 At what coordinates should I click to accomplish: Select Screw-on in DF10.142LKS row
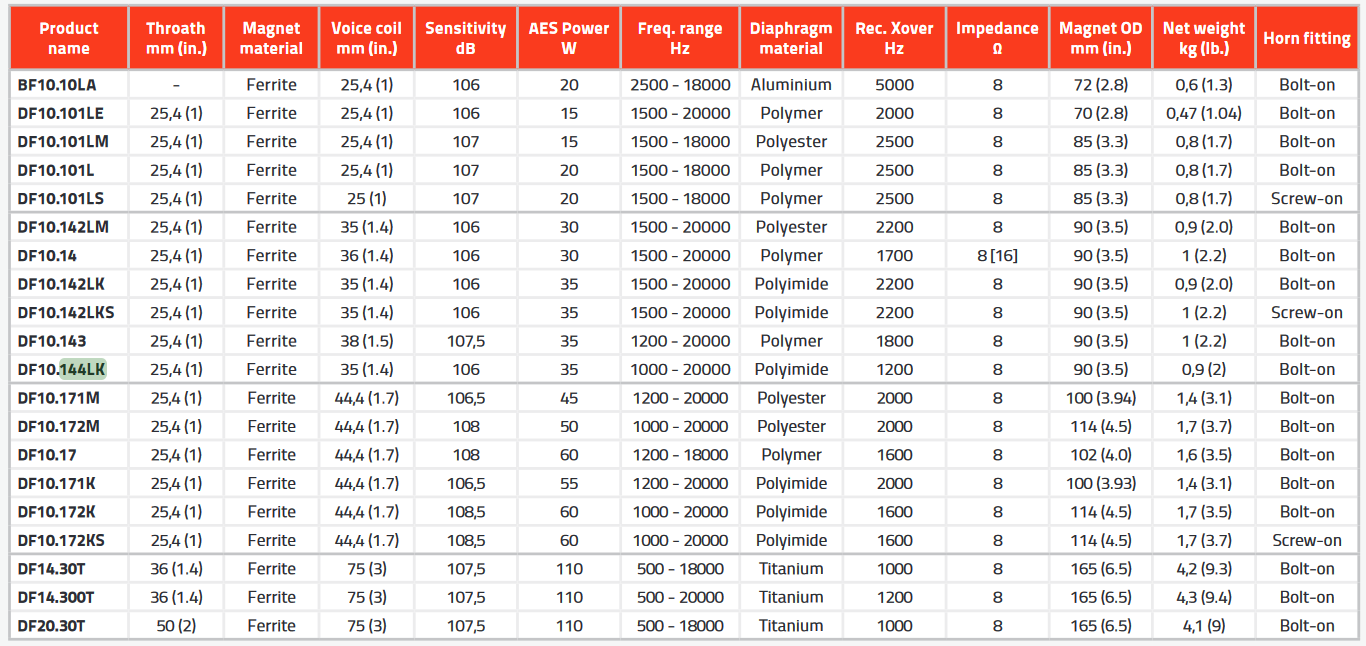[x=1306, y=312]
